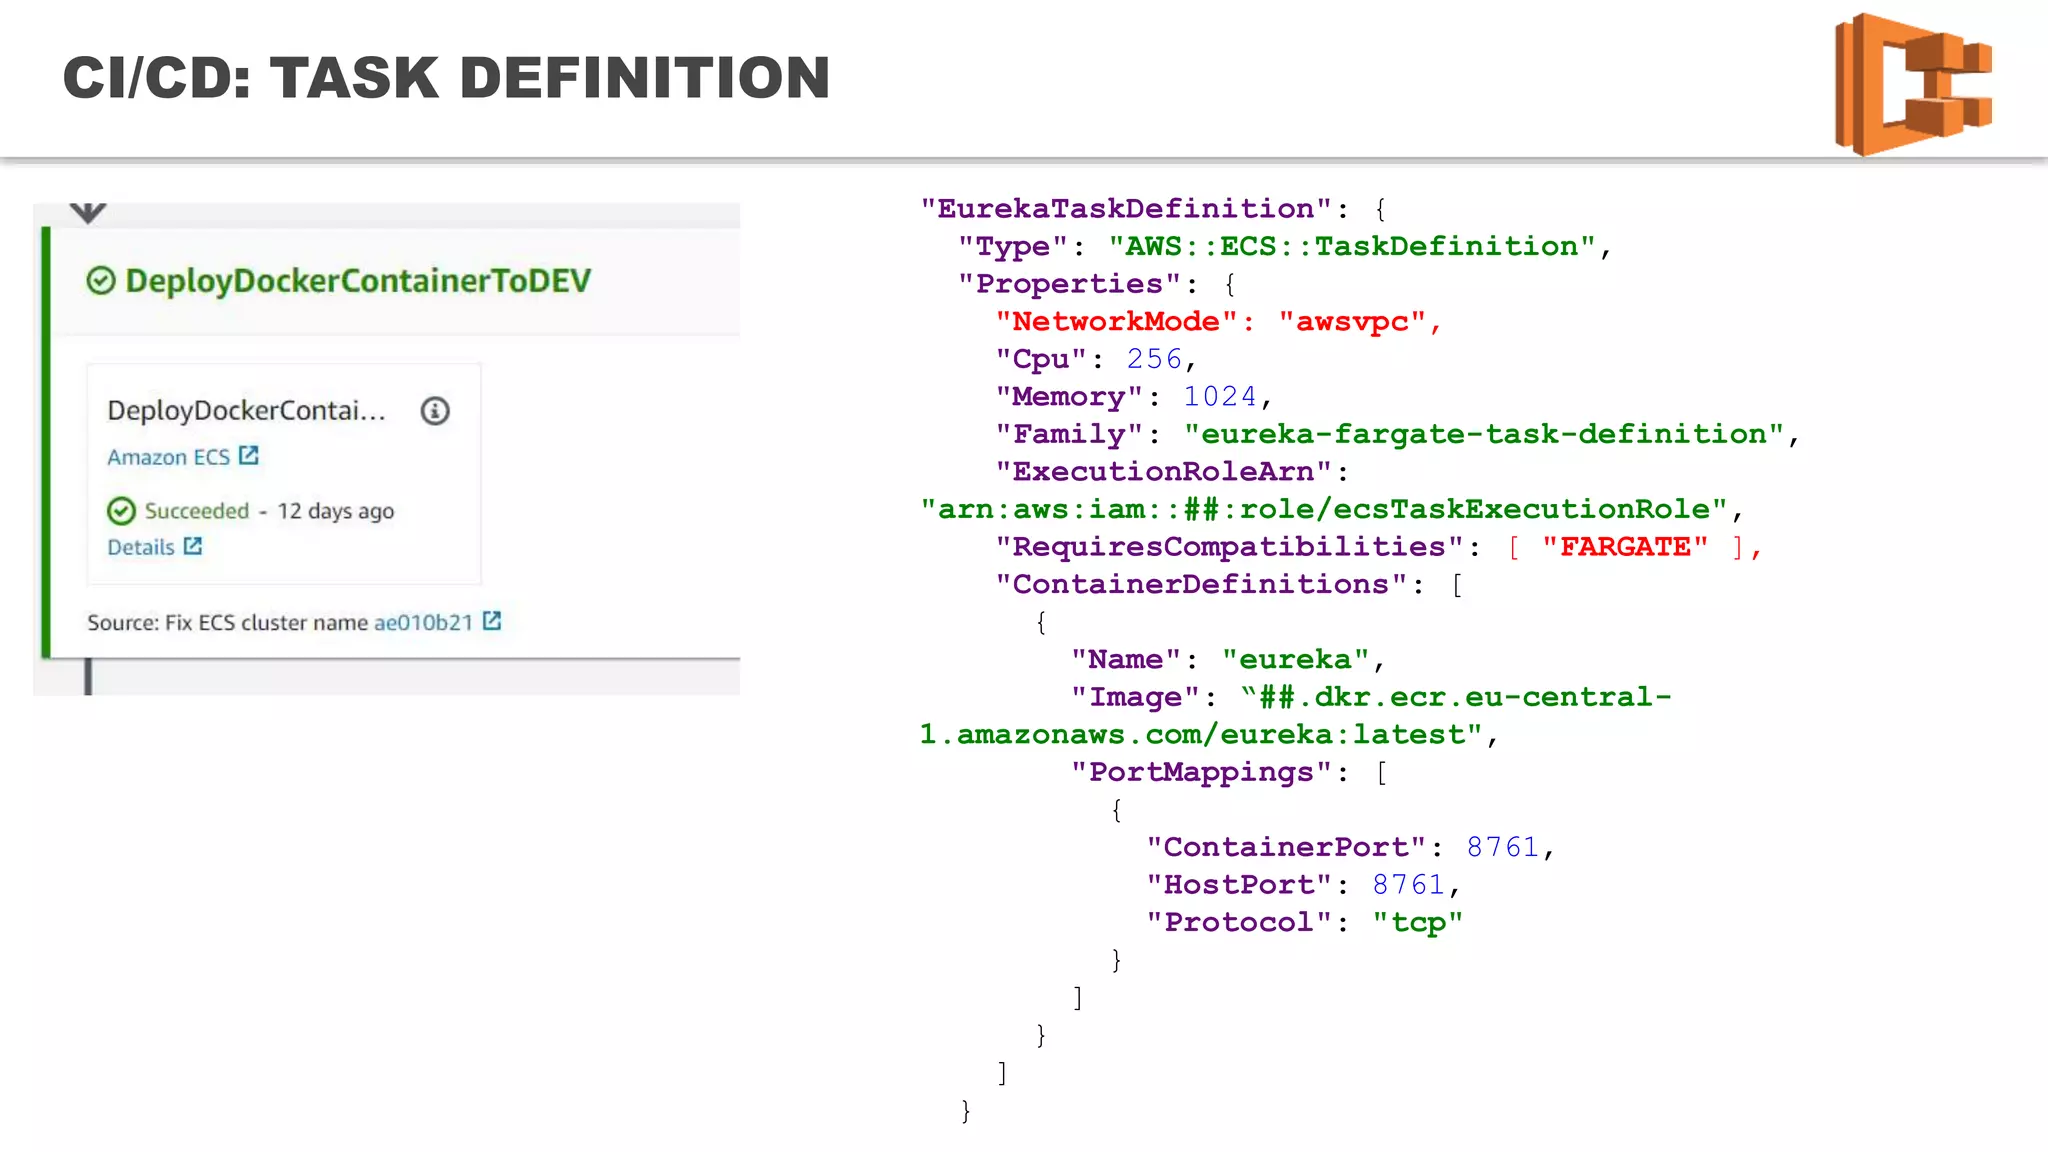Click the external-link icon next to Details
This screenshot has width=2048, height=1152.
click(193, 546)
